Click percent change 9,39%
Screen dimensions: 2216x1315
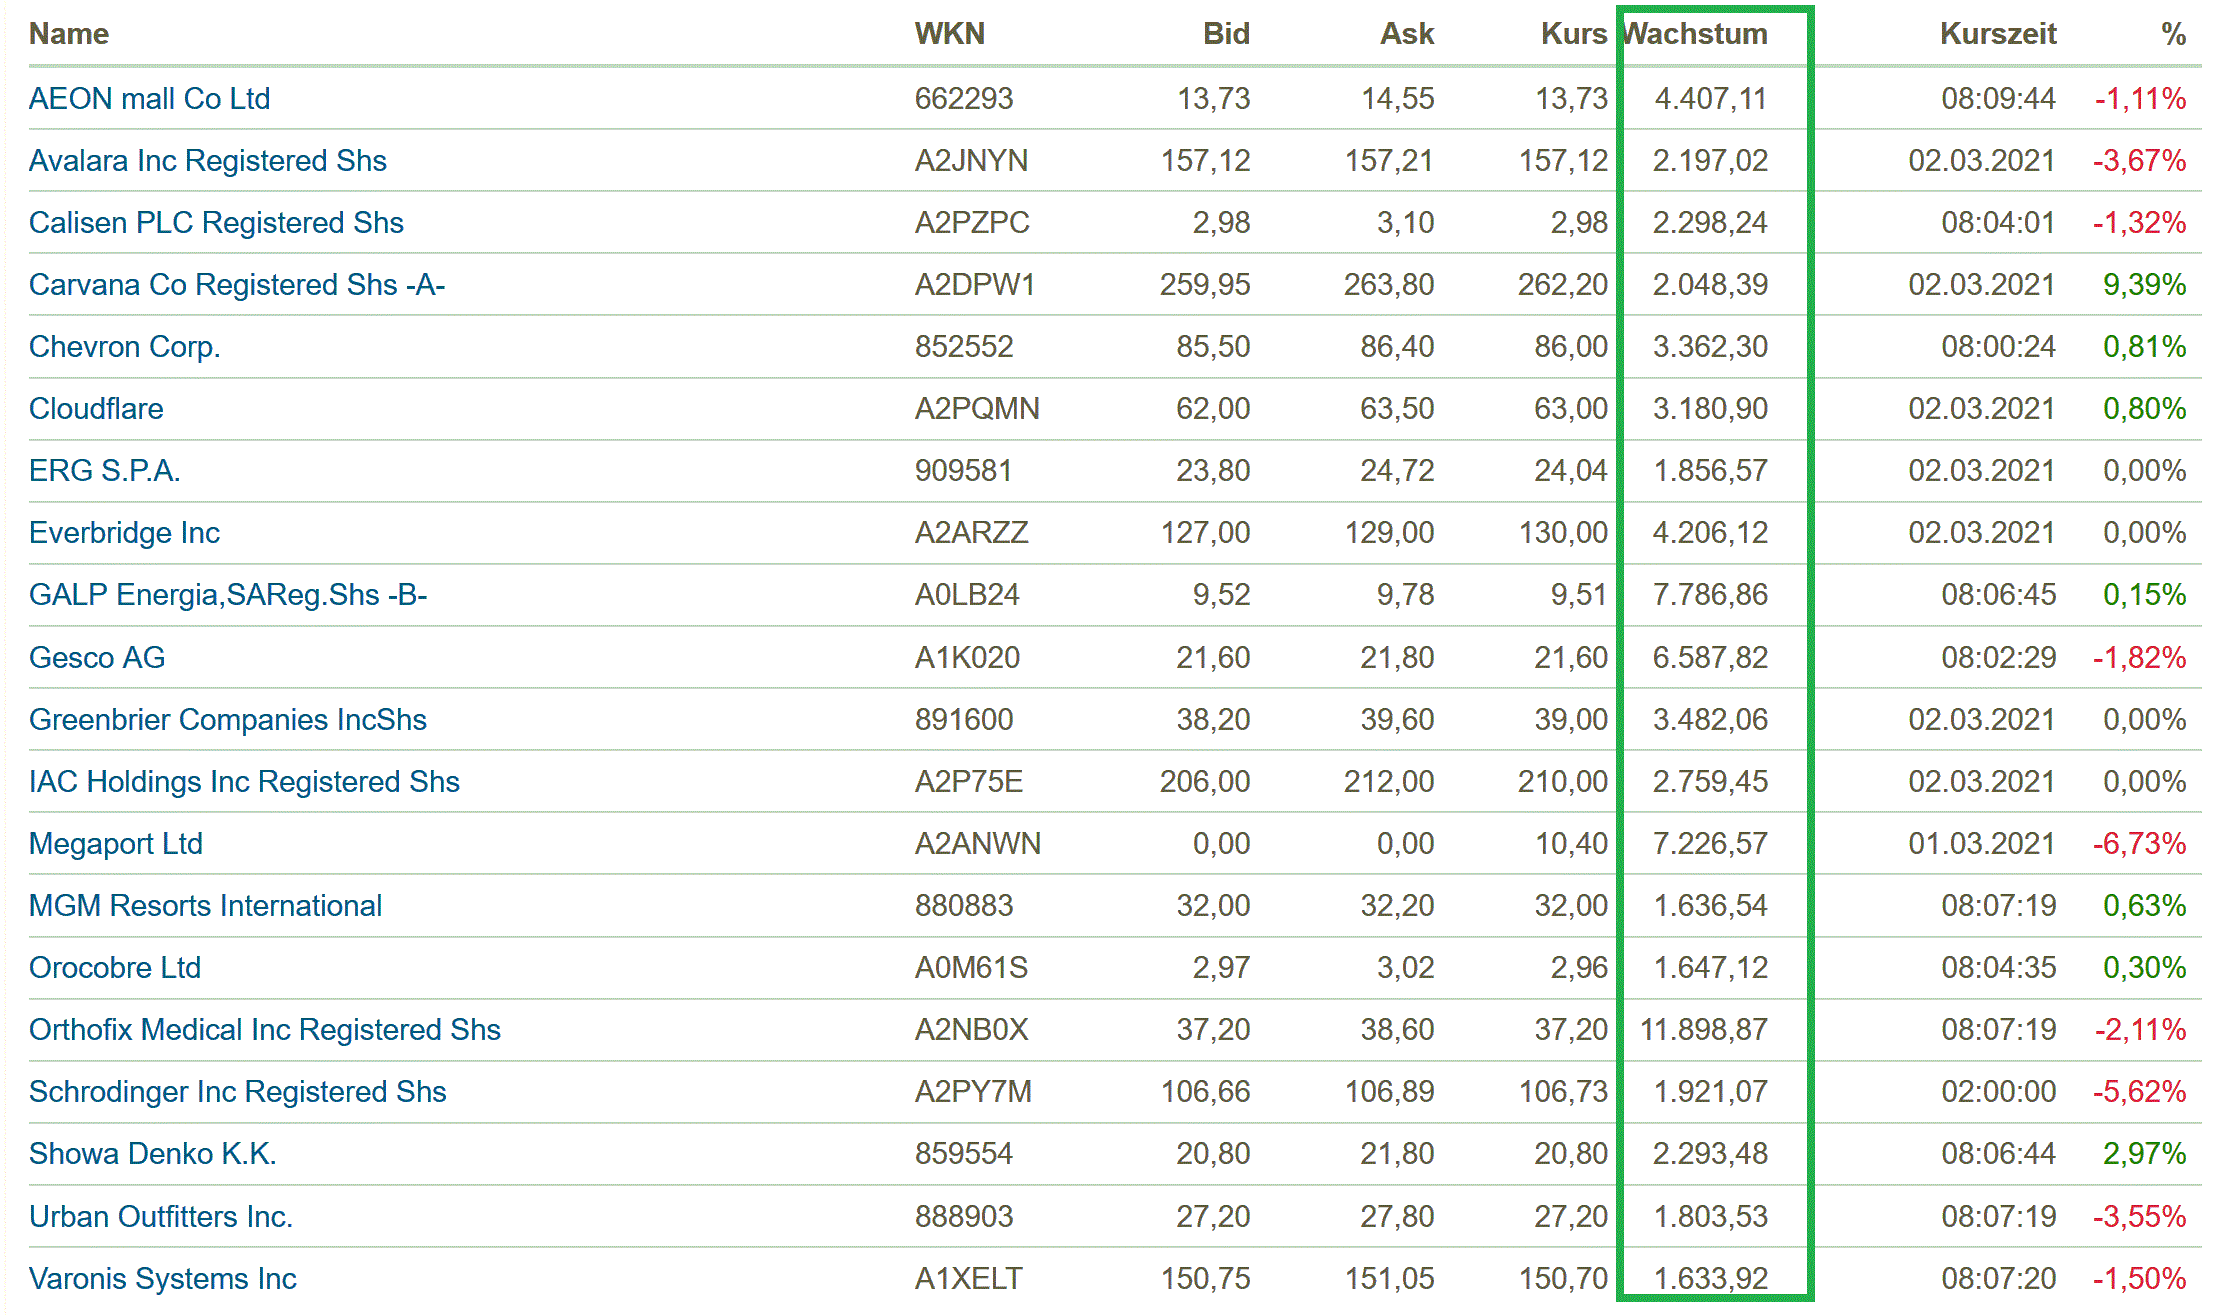(2144, 285)
